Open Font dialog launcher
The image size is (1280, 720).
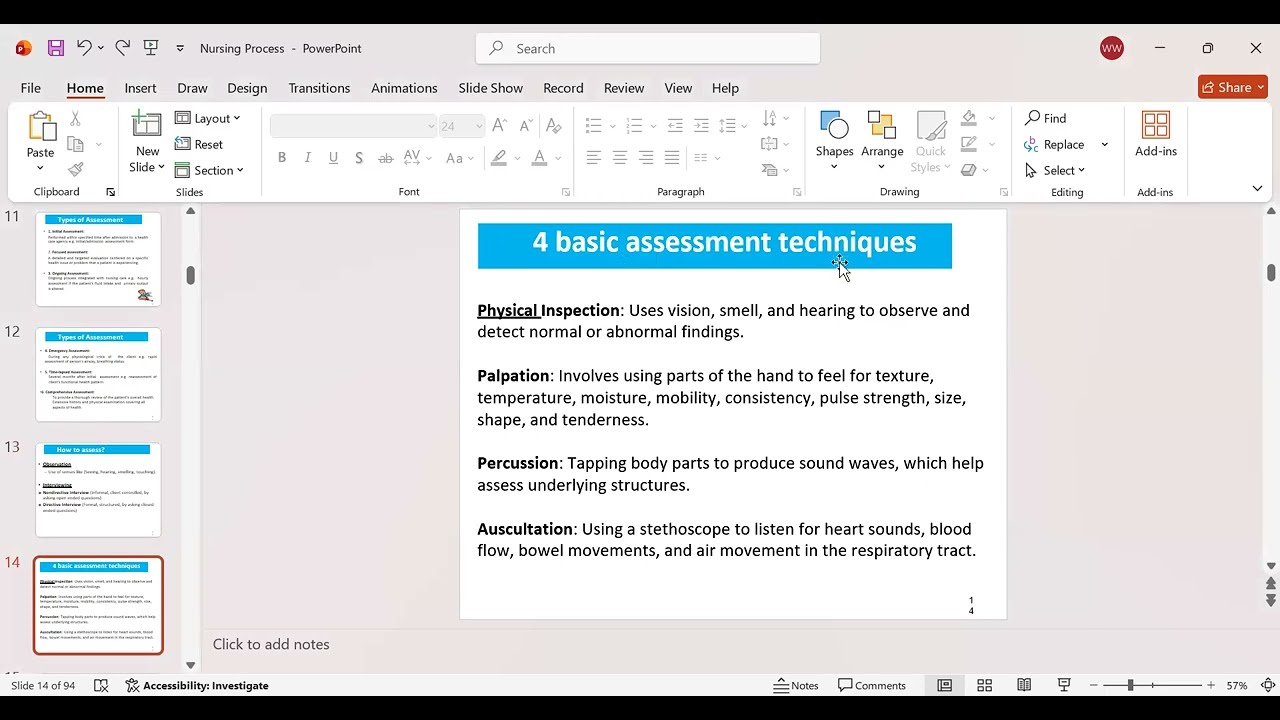tap(566, 192)
